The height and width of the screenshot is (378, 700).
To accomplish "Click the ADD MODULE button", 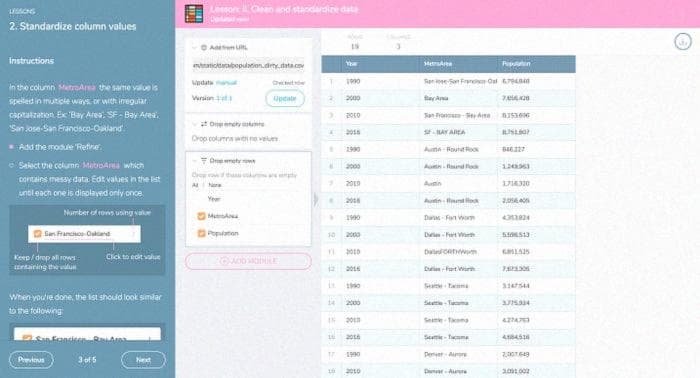I will tap(248, 261).
